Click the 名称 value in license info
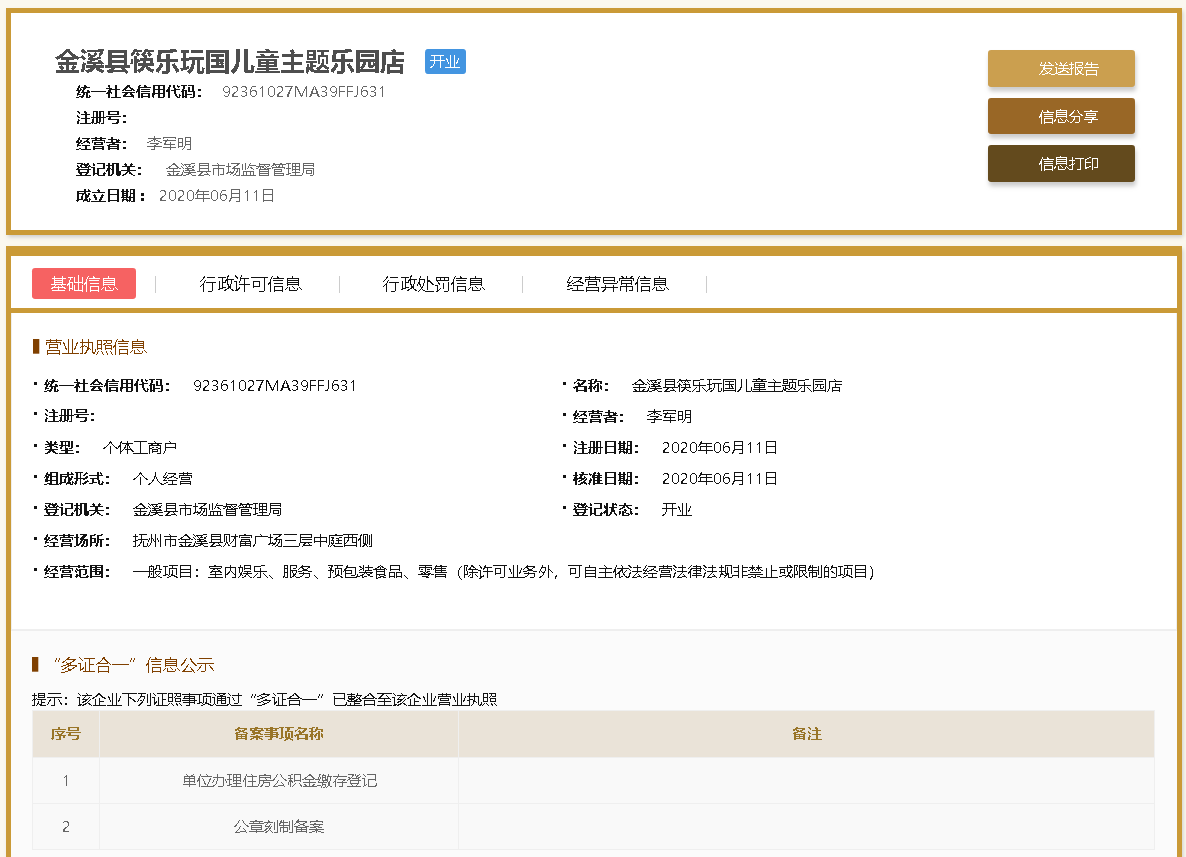Viewport: 1186px width, 857px height. click(x=737, y=386)
